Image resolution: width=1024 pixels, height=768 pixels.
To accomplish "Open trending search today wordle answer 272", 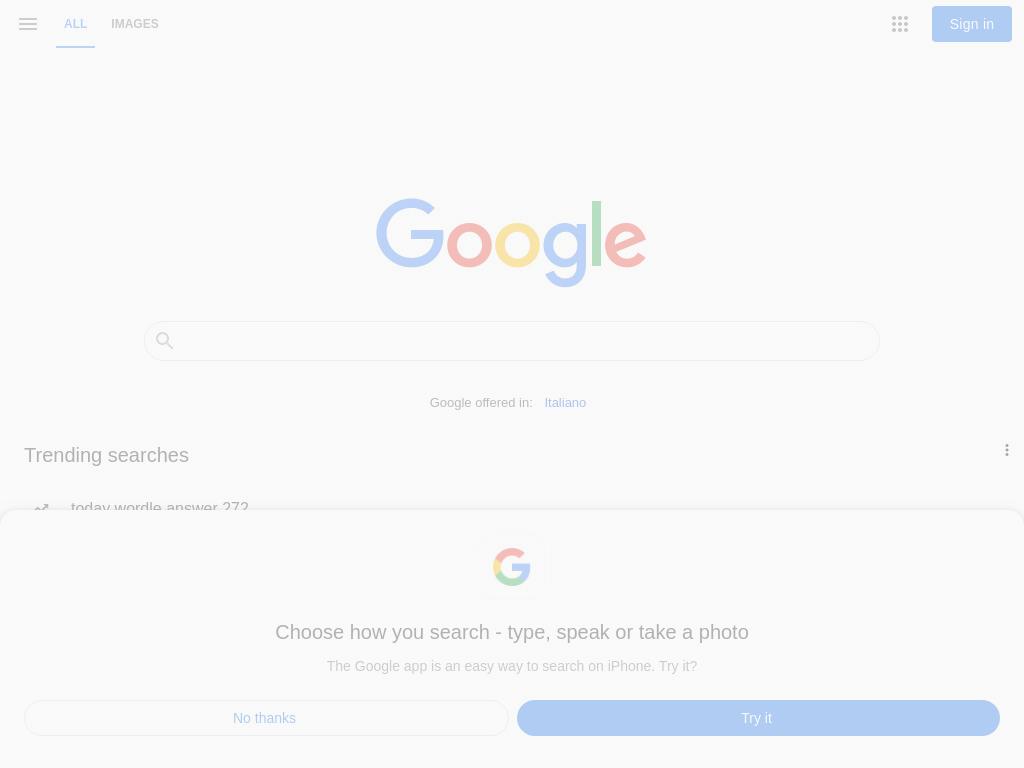I will [159, 506].
